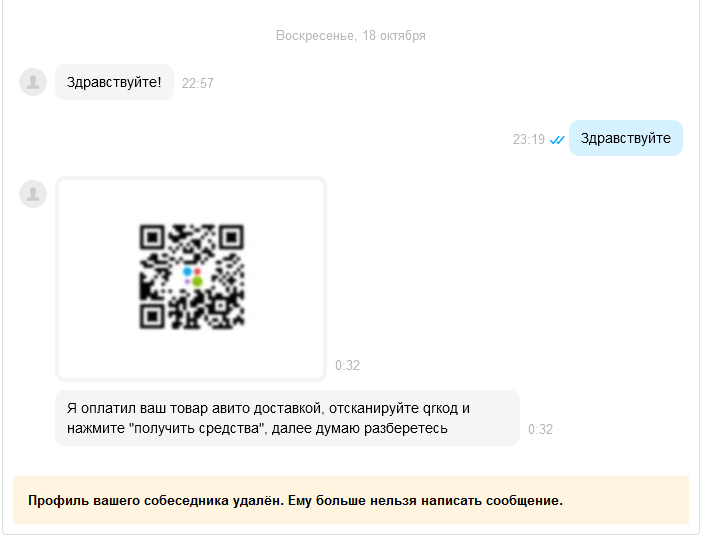705x547 pixels.
Task: Click the text "Ему больше нельзя написать сообщение"
Action: click(x=425, y=500)
